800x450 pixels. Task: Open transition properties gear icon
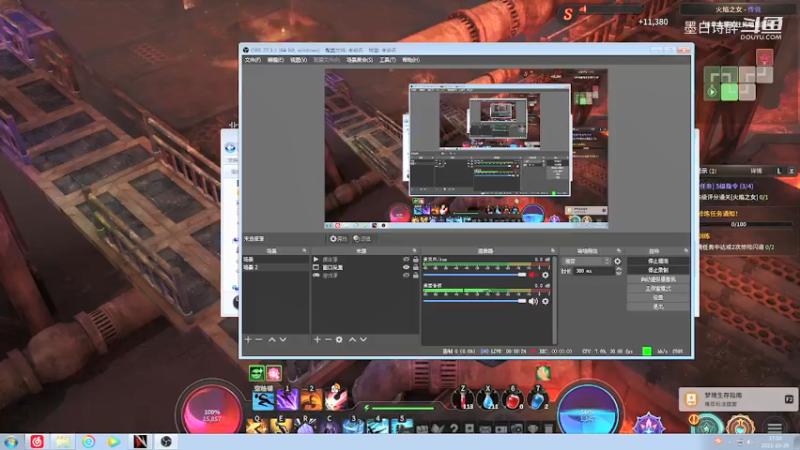(x=617, y=261)
